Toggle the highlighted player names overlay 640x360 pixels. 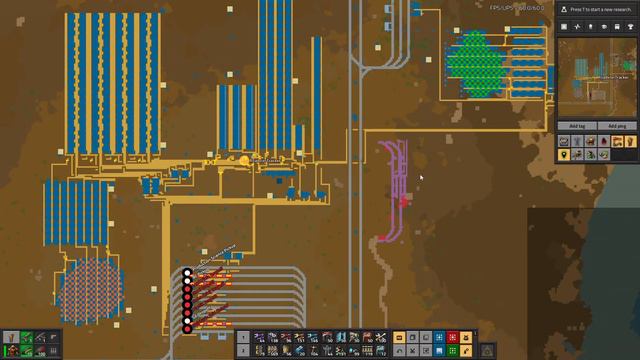[x=631, y=141]
